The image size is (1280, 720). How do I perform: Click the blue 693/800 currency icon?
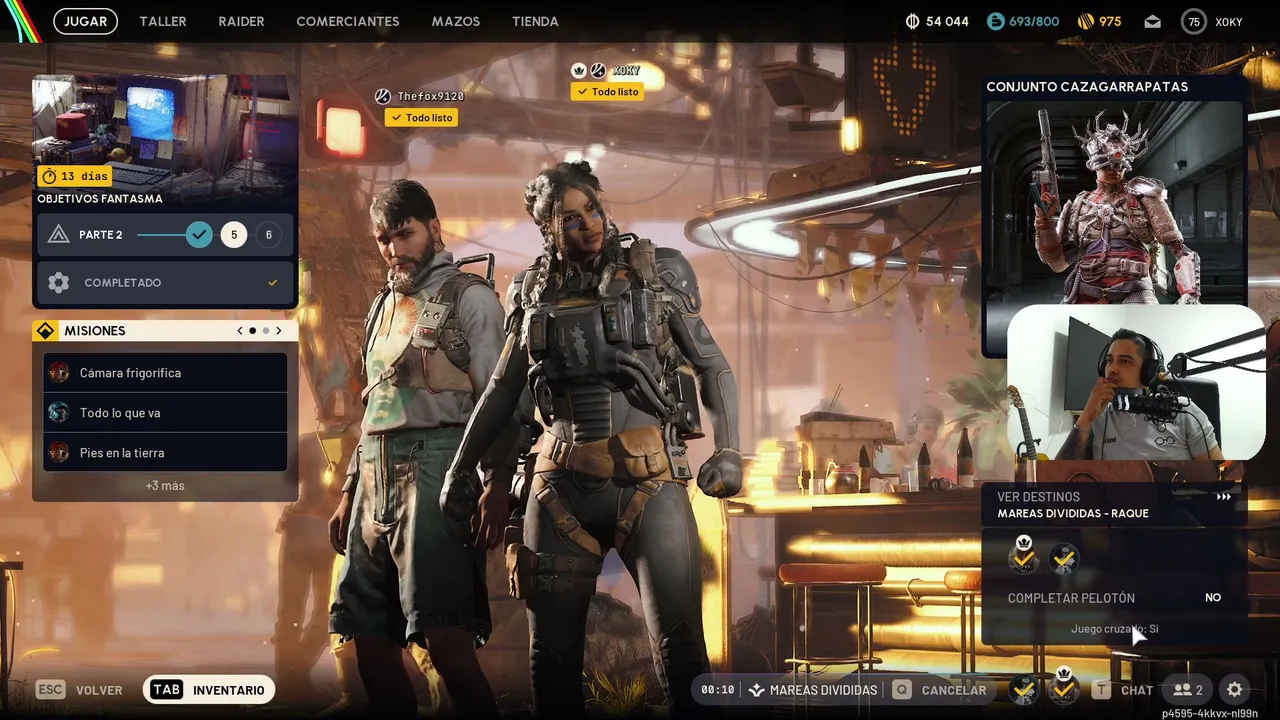pos(995,21)
